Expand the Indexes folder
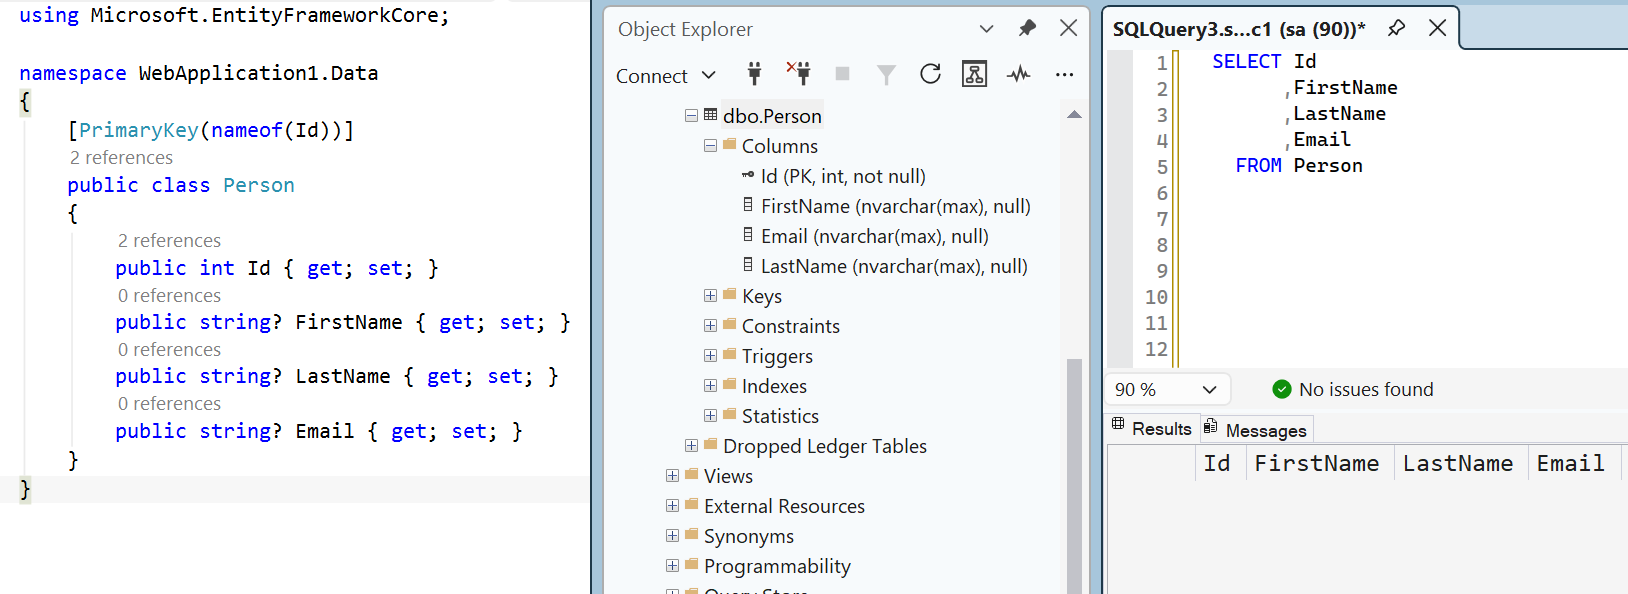The width and height of the screenshot is (1628, 594). [x=710, y=385]
